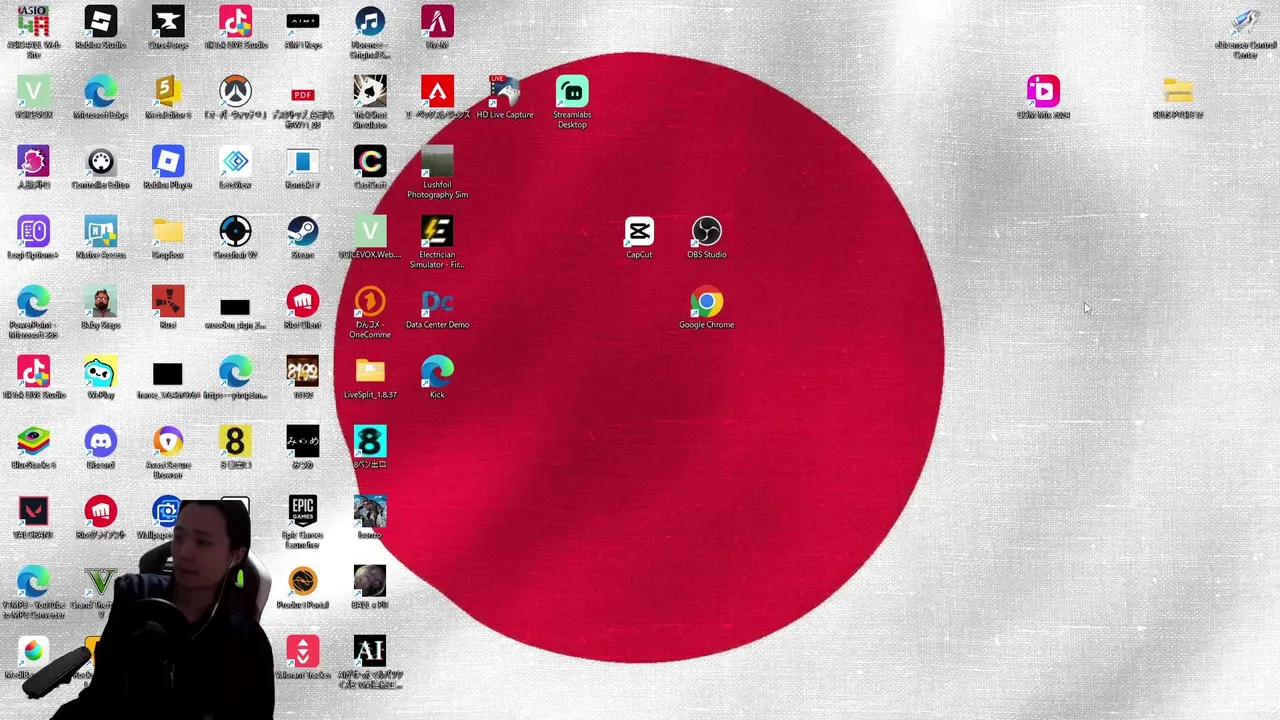Launch OBS Studio
This screenshot has width=1280, height=720.
pos(707,232)
